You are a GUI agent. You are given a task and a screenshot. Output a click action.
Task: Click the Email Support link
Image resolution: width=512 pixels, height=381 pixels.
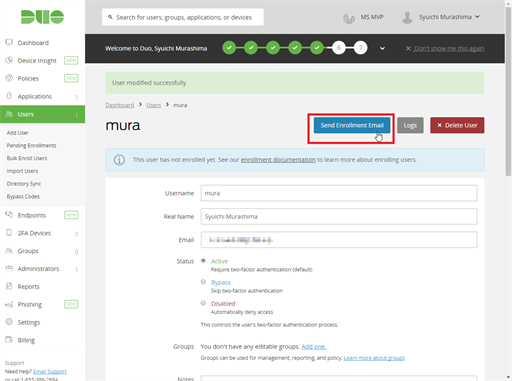point(50,371)
